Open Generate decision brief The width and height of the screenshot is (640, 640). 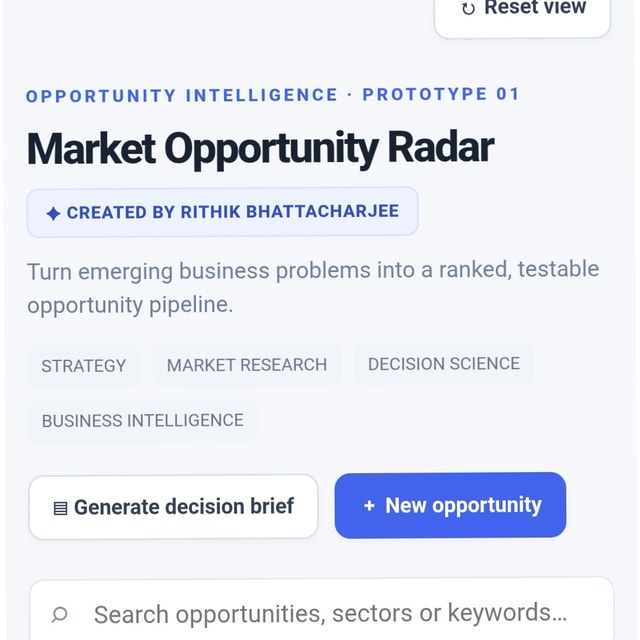[x=173, y=507]
